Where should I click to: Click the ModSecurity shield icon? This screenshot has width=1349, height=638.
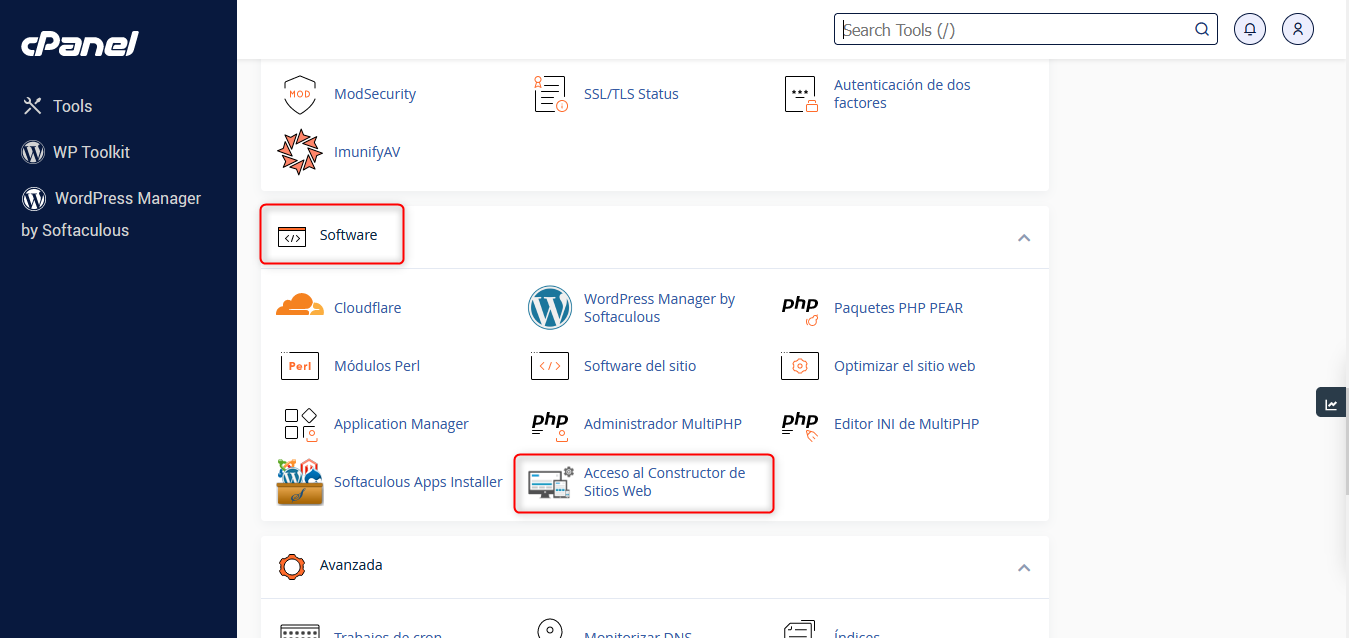(x=299, y=94)
